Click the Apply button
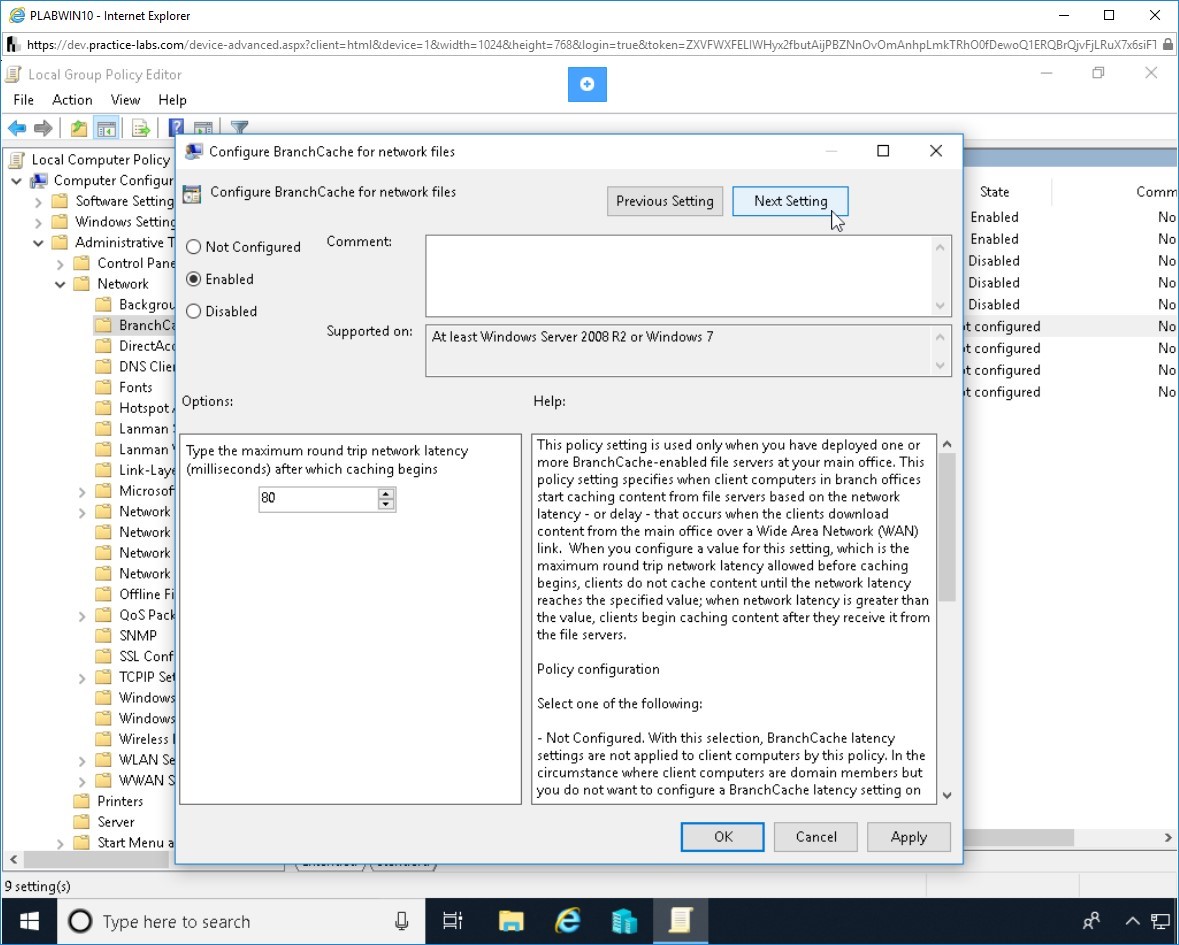 [x=908, y=837]
